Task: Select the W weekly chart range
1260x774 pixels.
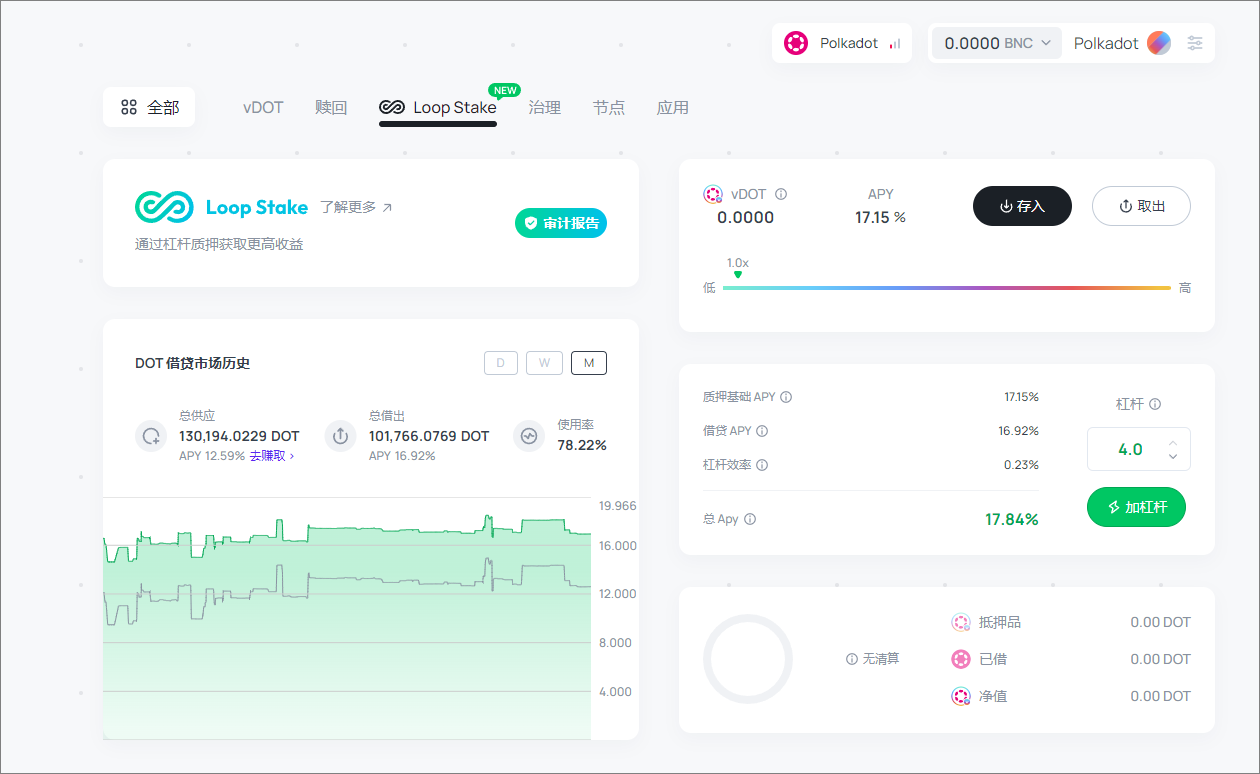Action: tap(544, 363)
